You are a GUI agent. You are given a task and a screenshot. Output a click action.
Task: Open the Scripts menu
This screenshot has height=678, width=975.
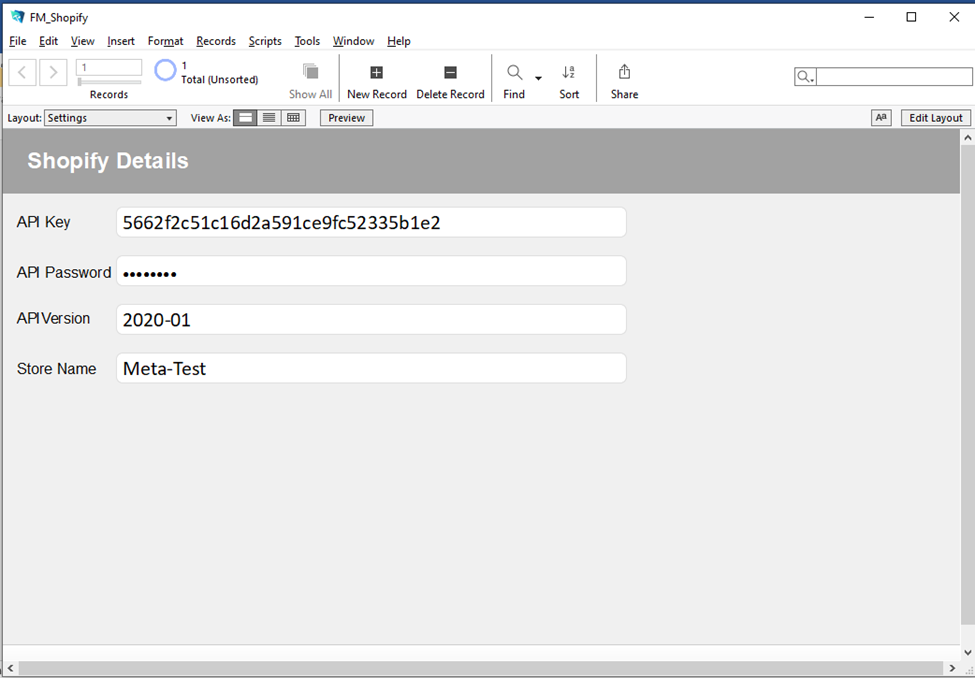pos(265,41)
